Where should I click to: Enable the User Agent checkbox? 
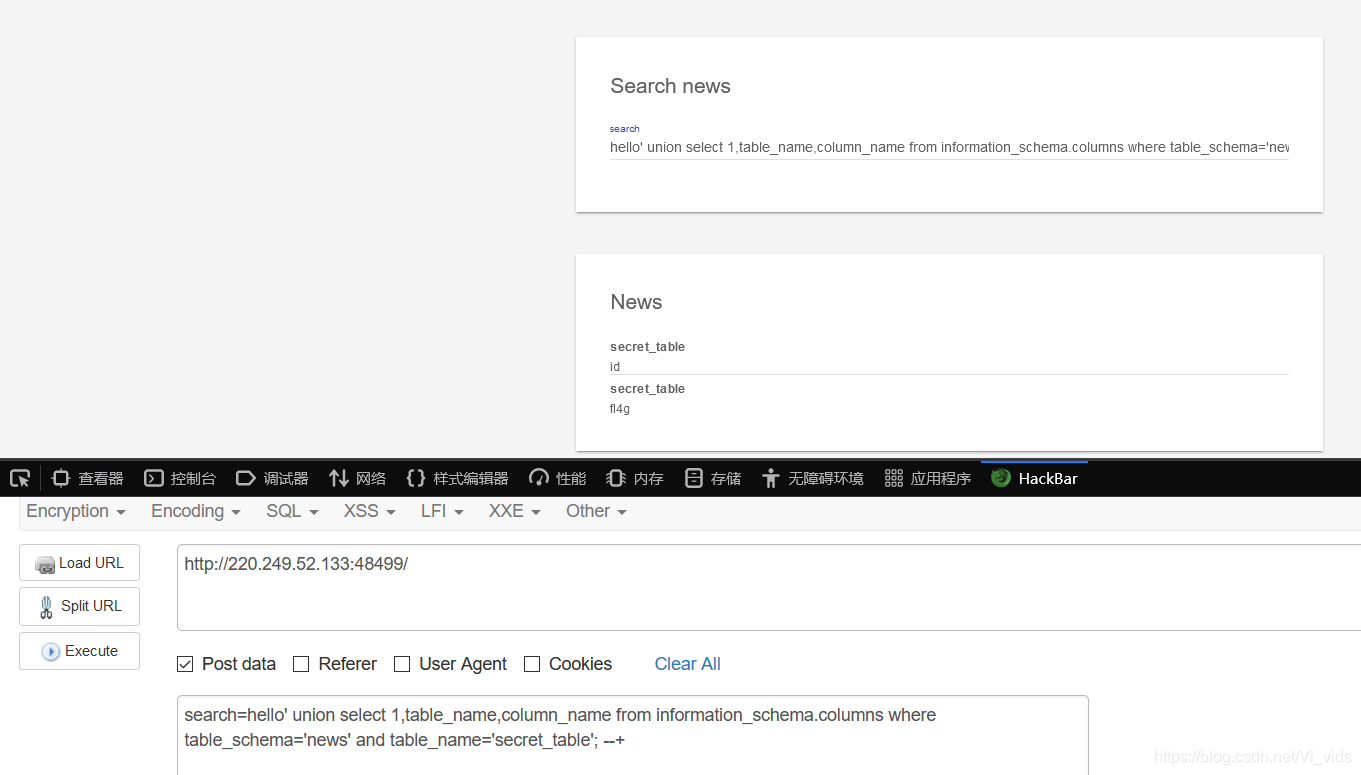(x=402, y=664)
